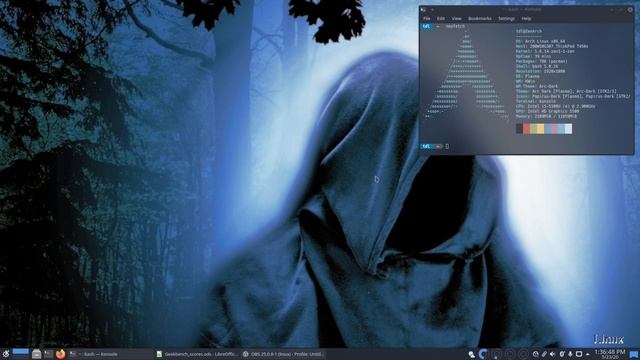Screen dimensions: 640x360
Task: Click the Arch Linux ASCII logo in terminal
Action: pyautogui.click(x=467, y=76)
